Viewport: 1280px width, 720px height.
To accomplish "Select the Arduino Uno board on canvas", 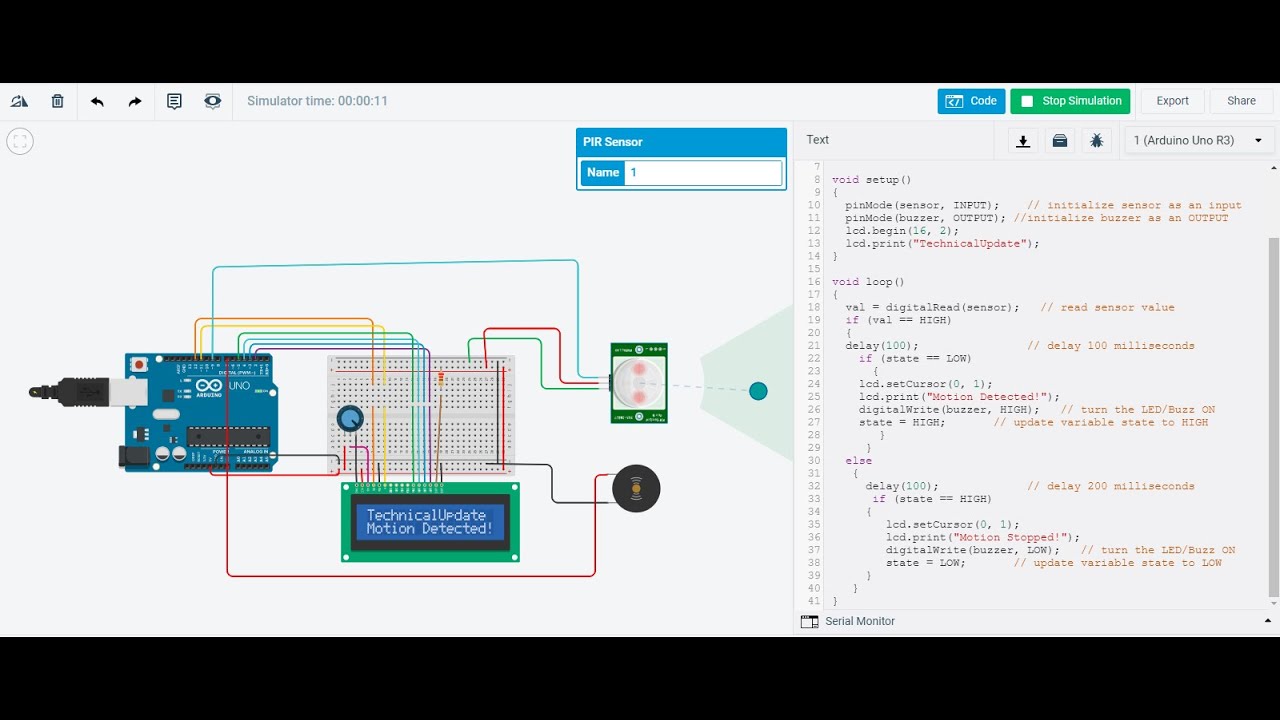I will click(200, 412).
